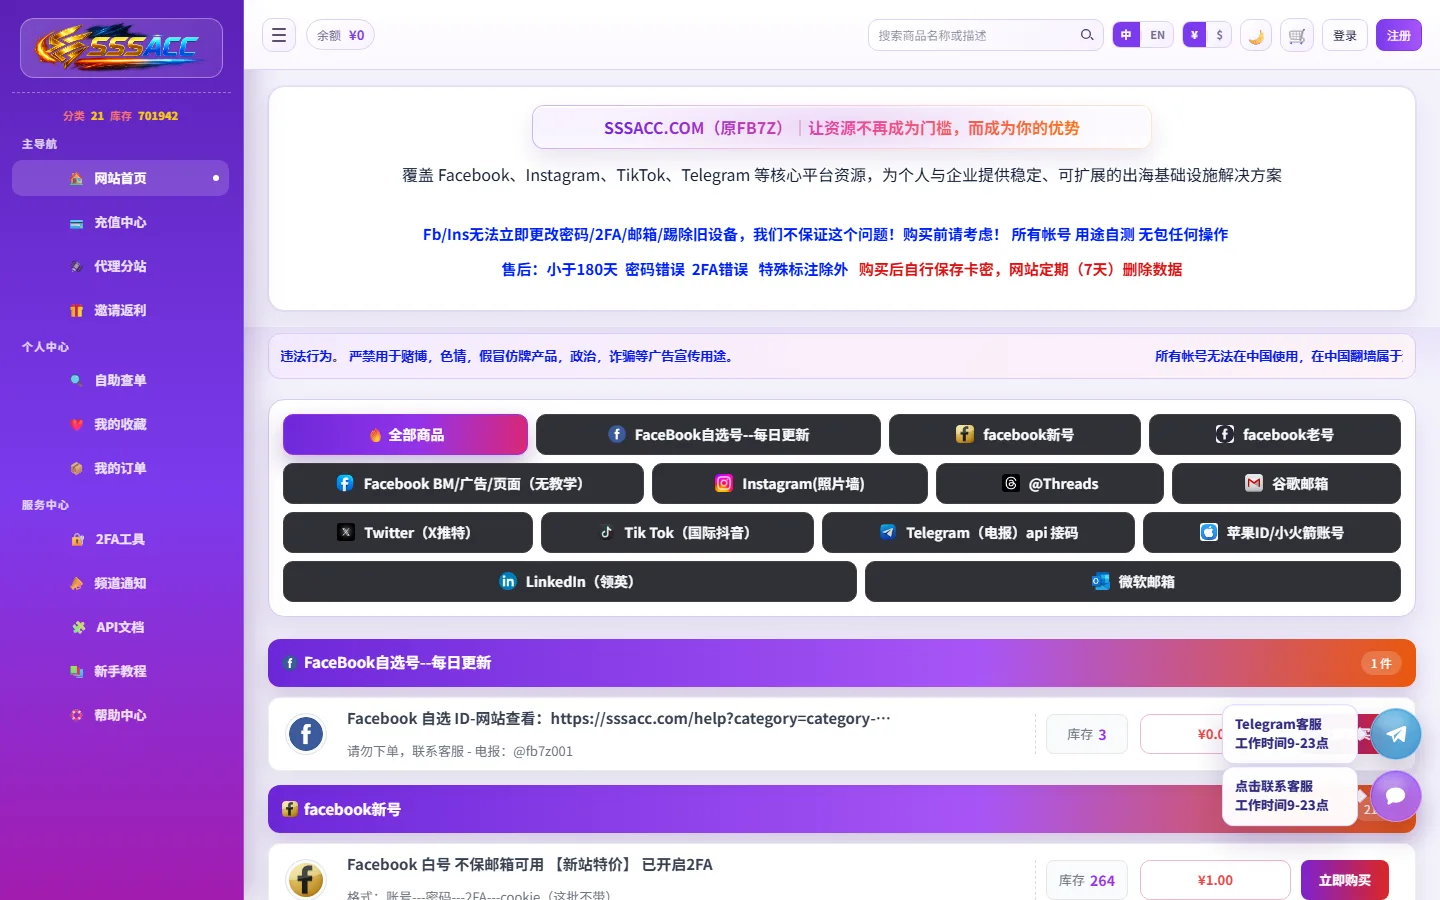1440x900 pixels.
Task: Open the chat bubble floating icon
Action: [1396, 796]
